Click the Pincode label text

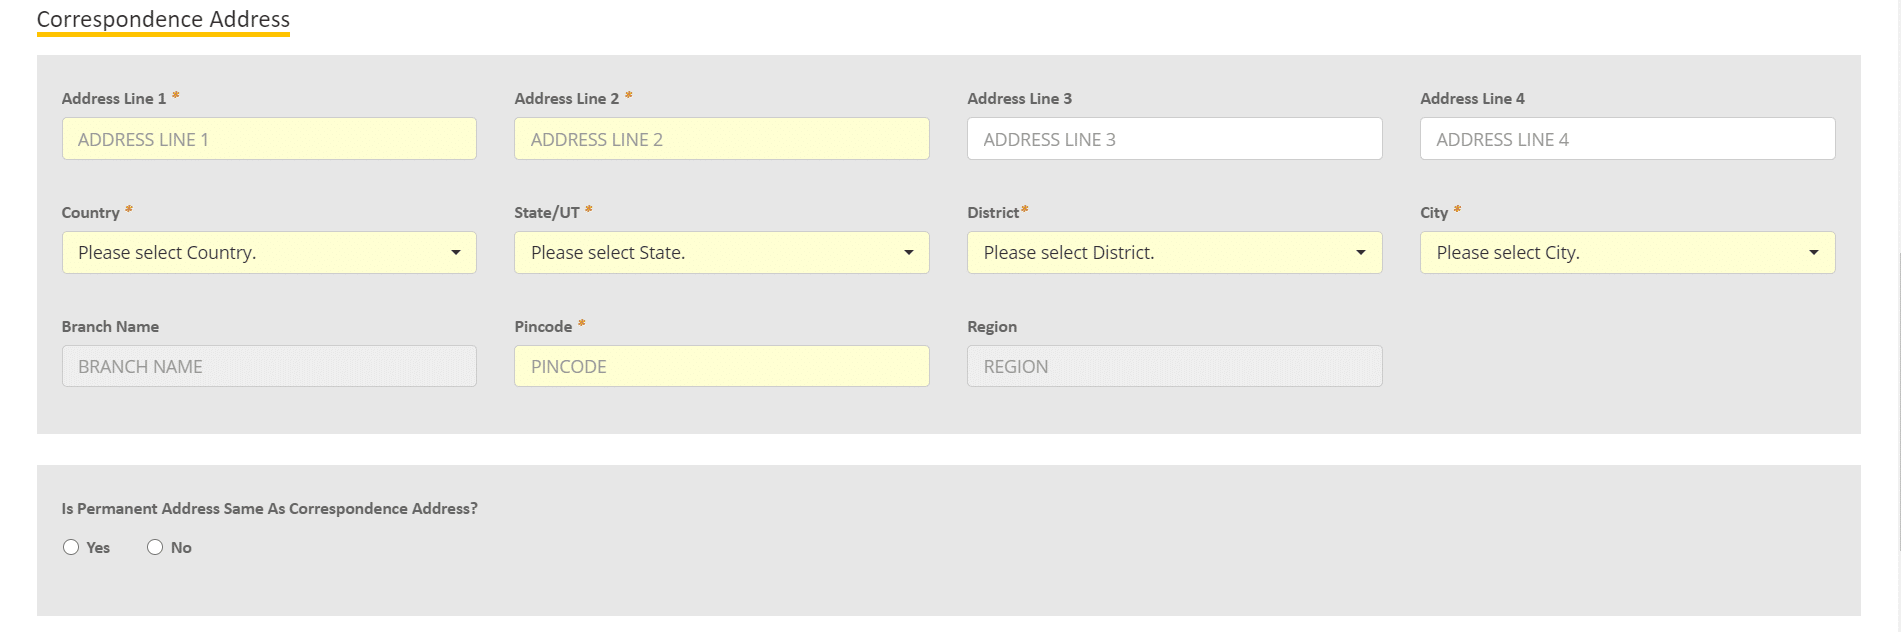point(543,327)
